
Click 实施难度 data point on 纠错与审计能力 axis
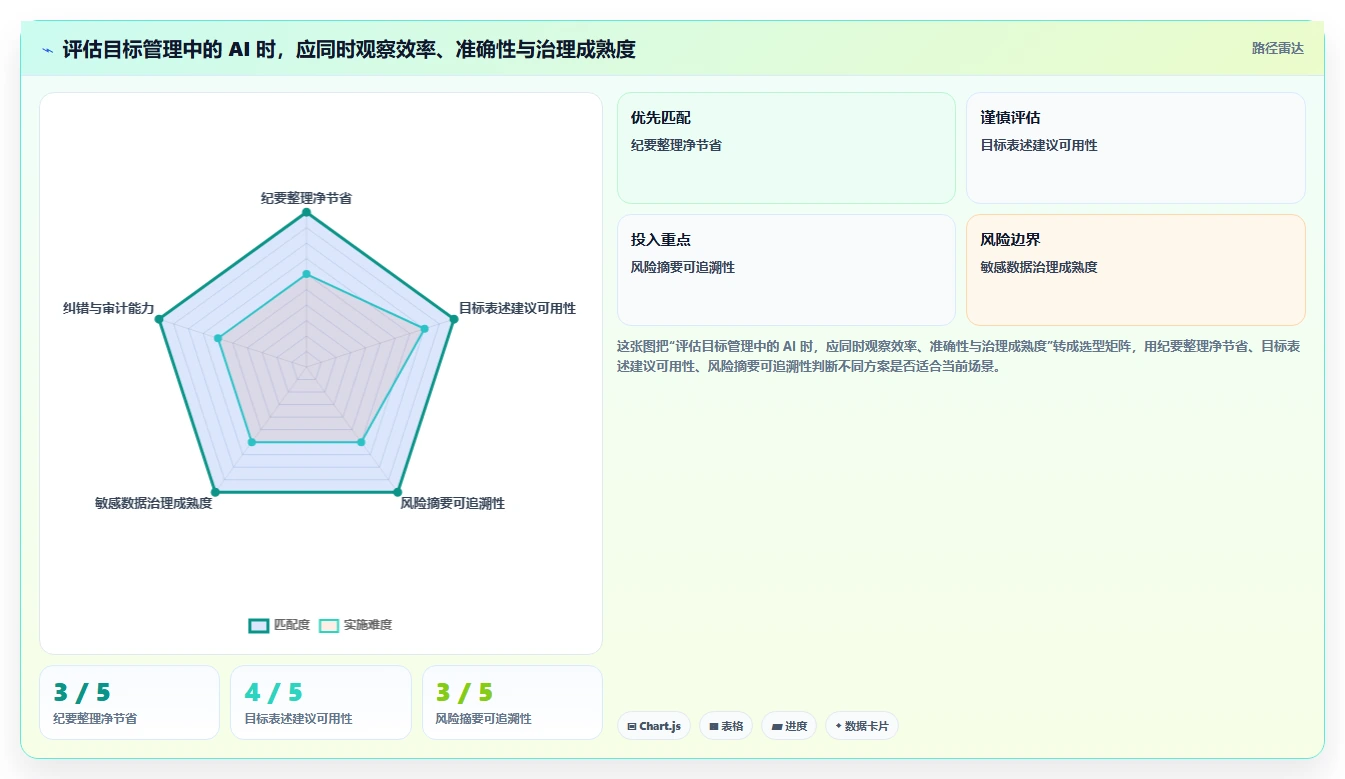(x=217, y=338)
